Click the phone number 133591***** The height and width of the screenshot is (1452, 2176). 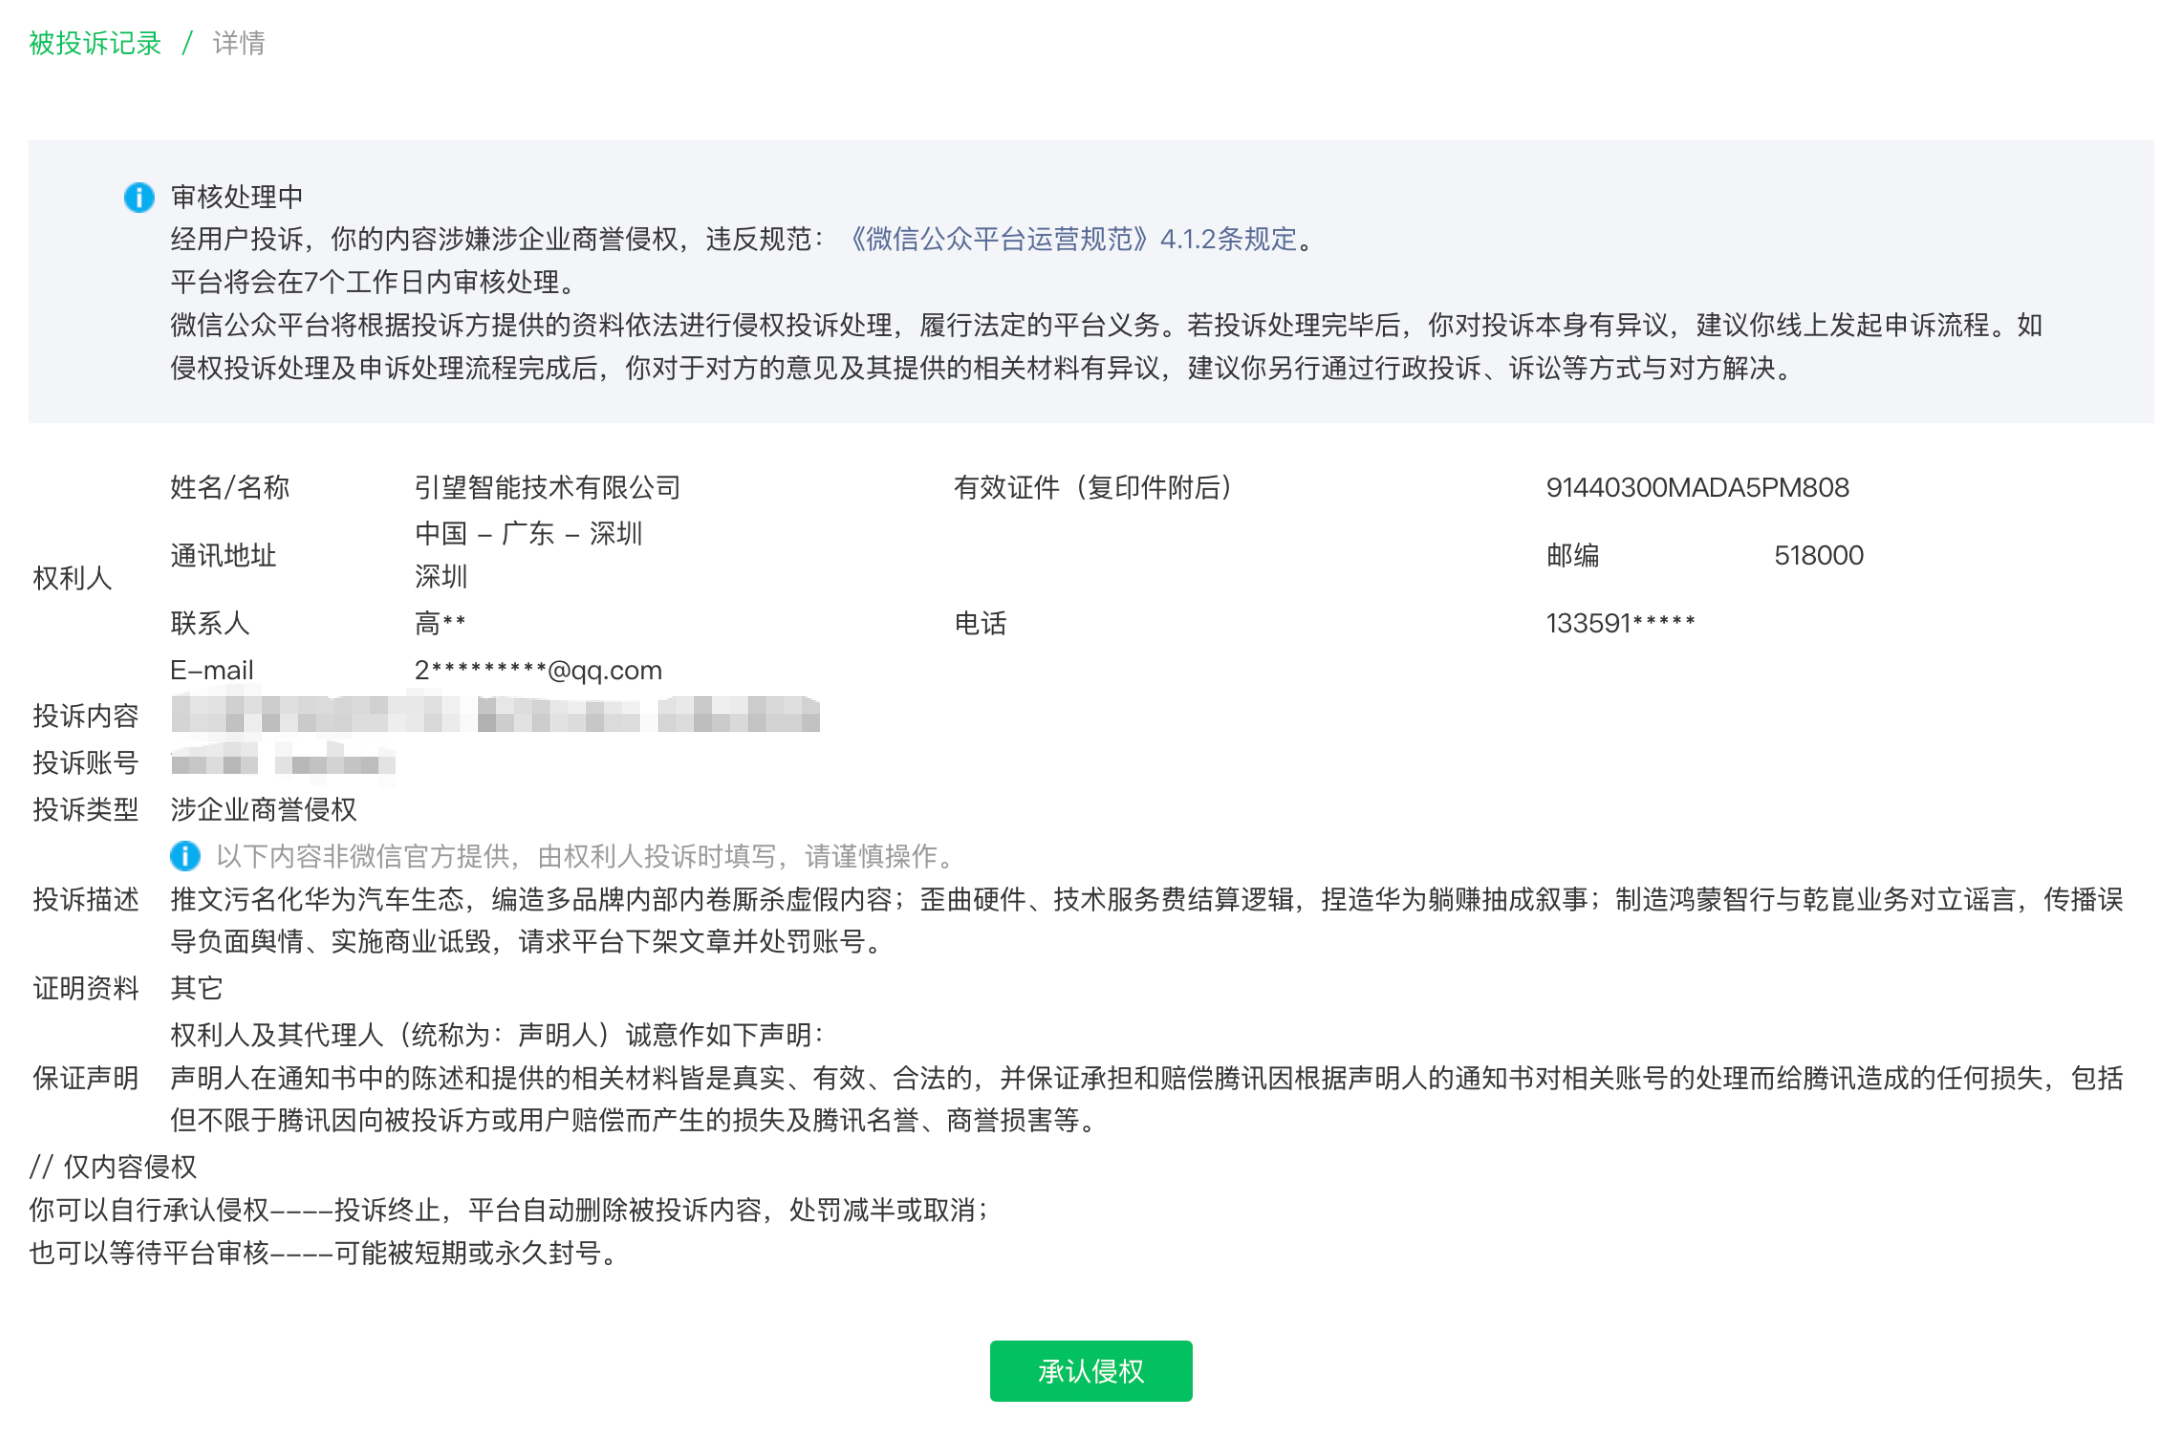1621,624
